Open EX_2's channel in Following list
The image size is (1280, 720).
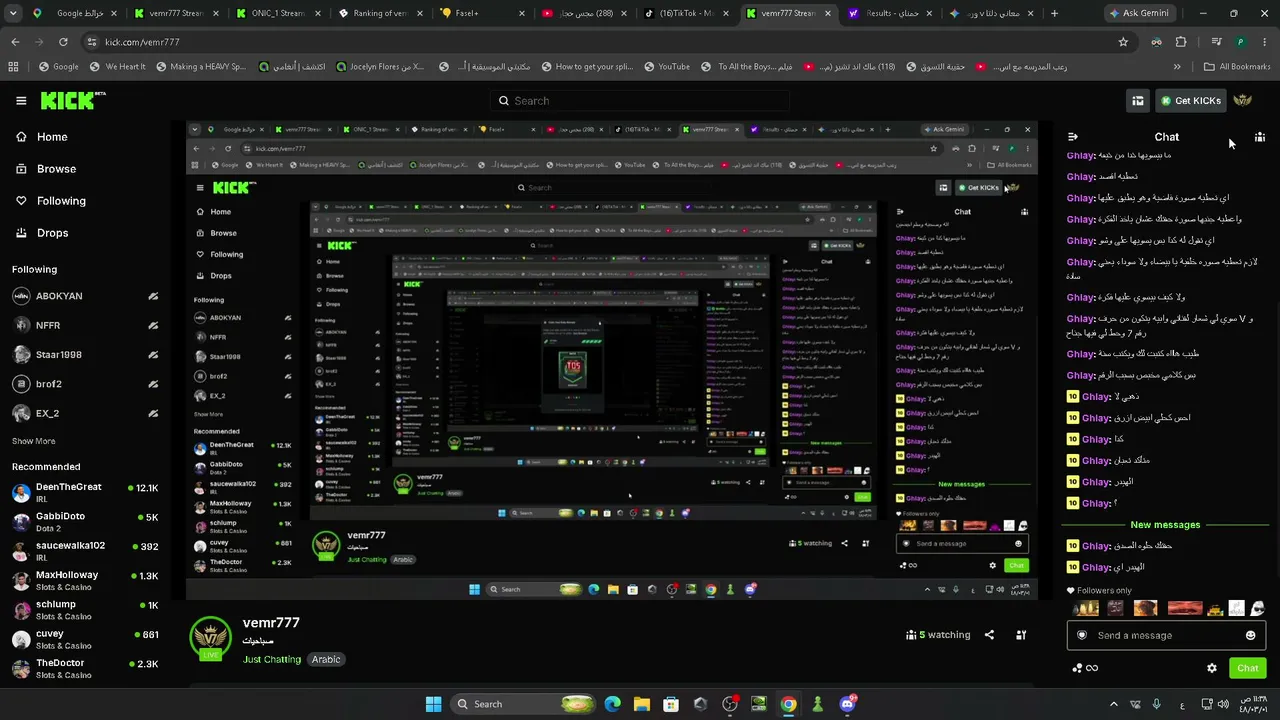pos(85,412)
